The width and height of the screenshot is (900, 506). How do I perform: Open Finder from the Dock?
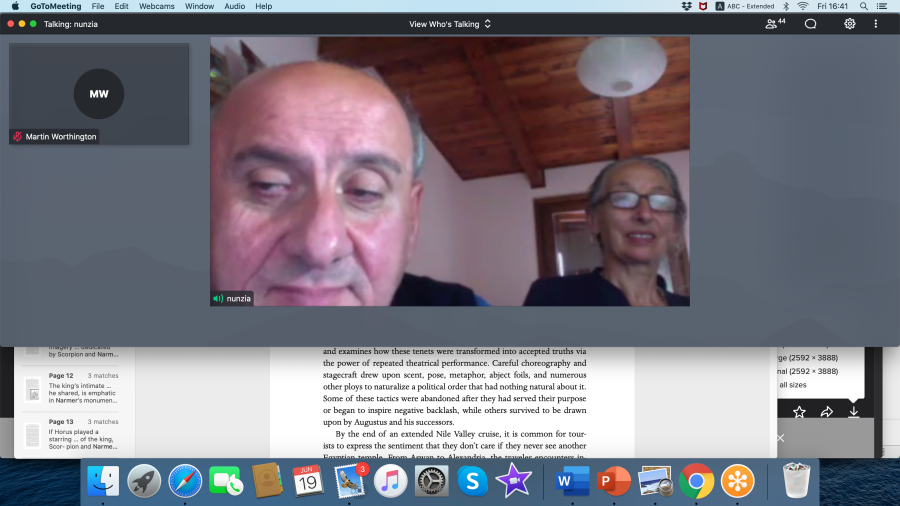click(103, 481)
